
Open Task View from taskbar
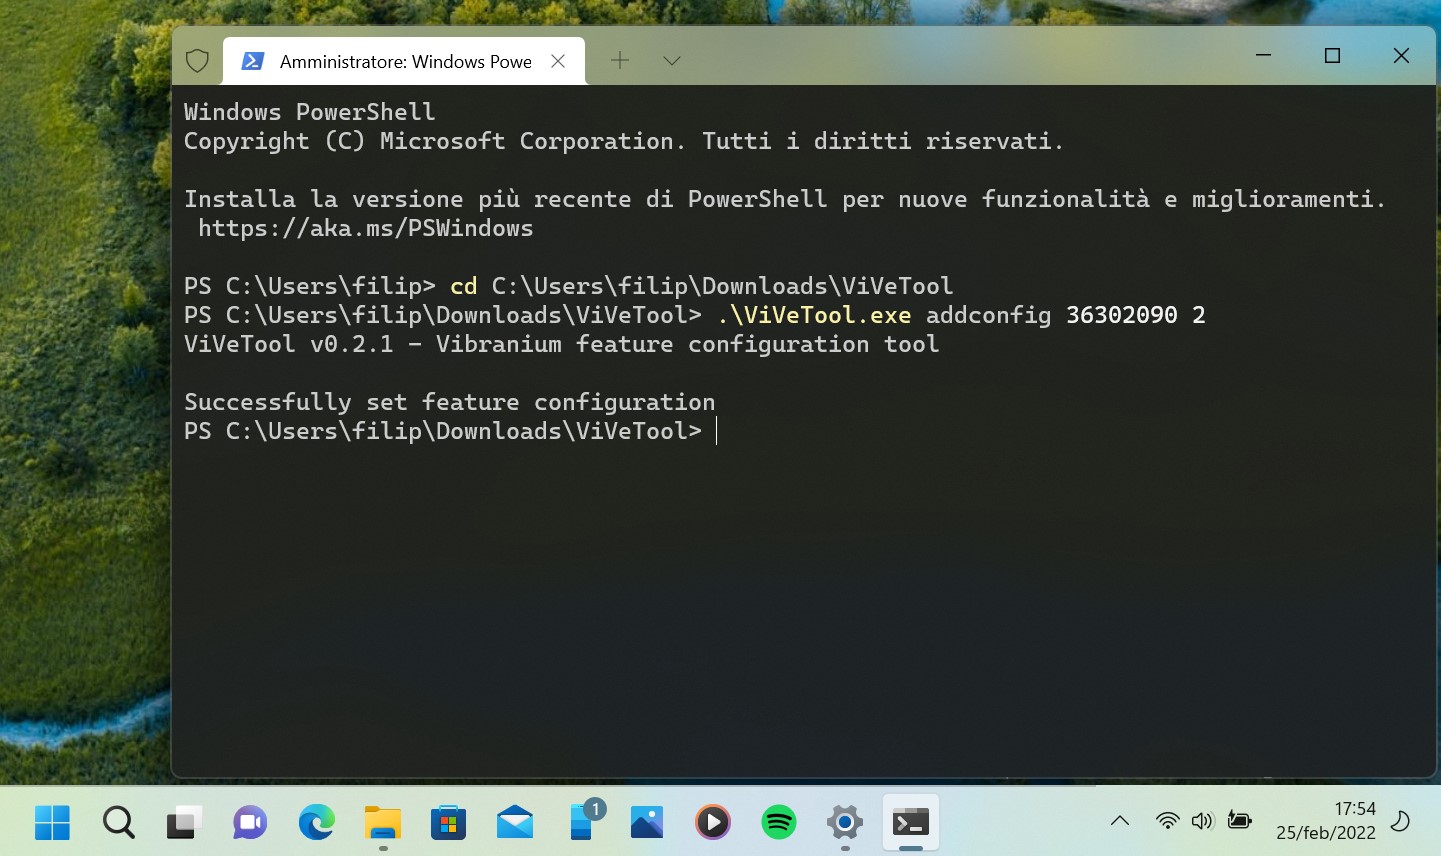184,822
